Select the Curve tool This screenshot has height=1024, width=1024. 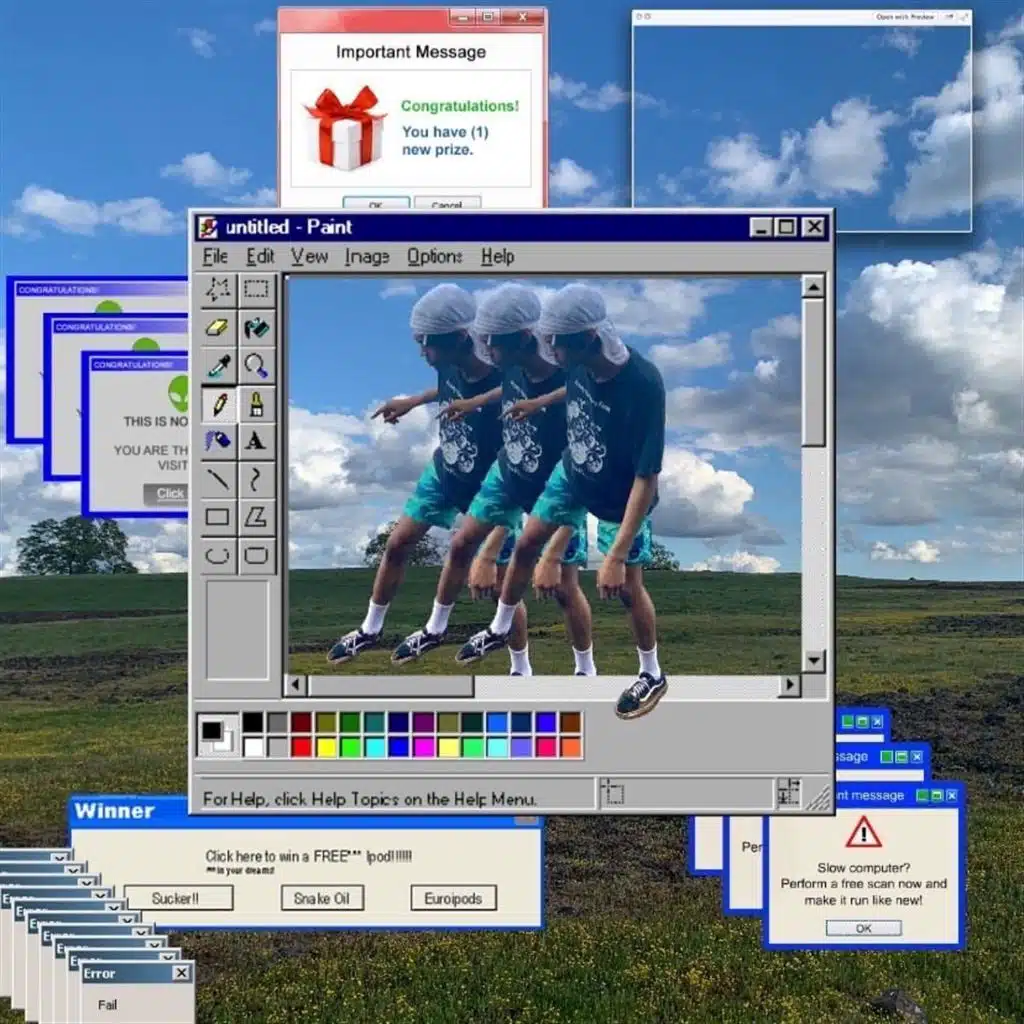click(x=257, y=479)
